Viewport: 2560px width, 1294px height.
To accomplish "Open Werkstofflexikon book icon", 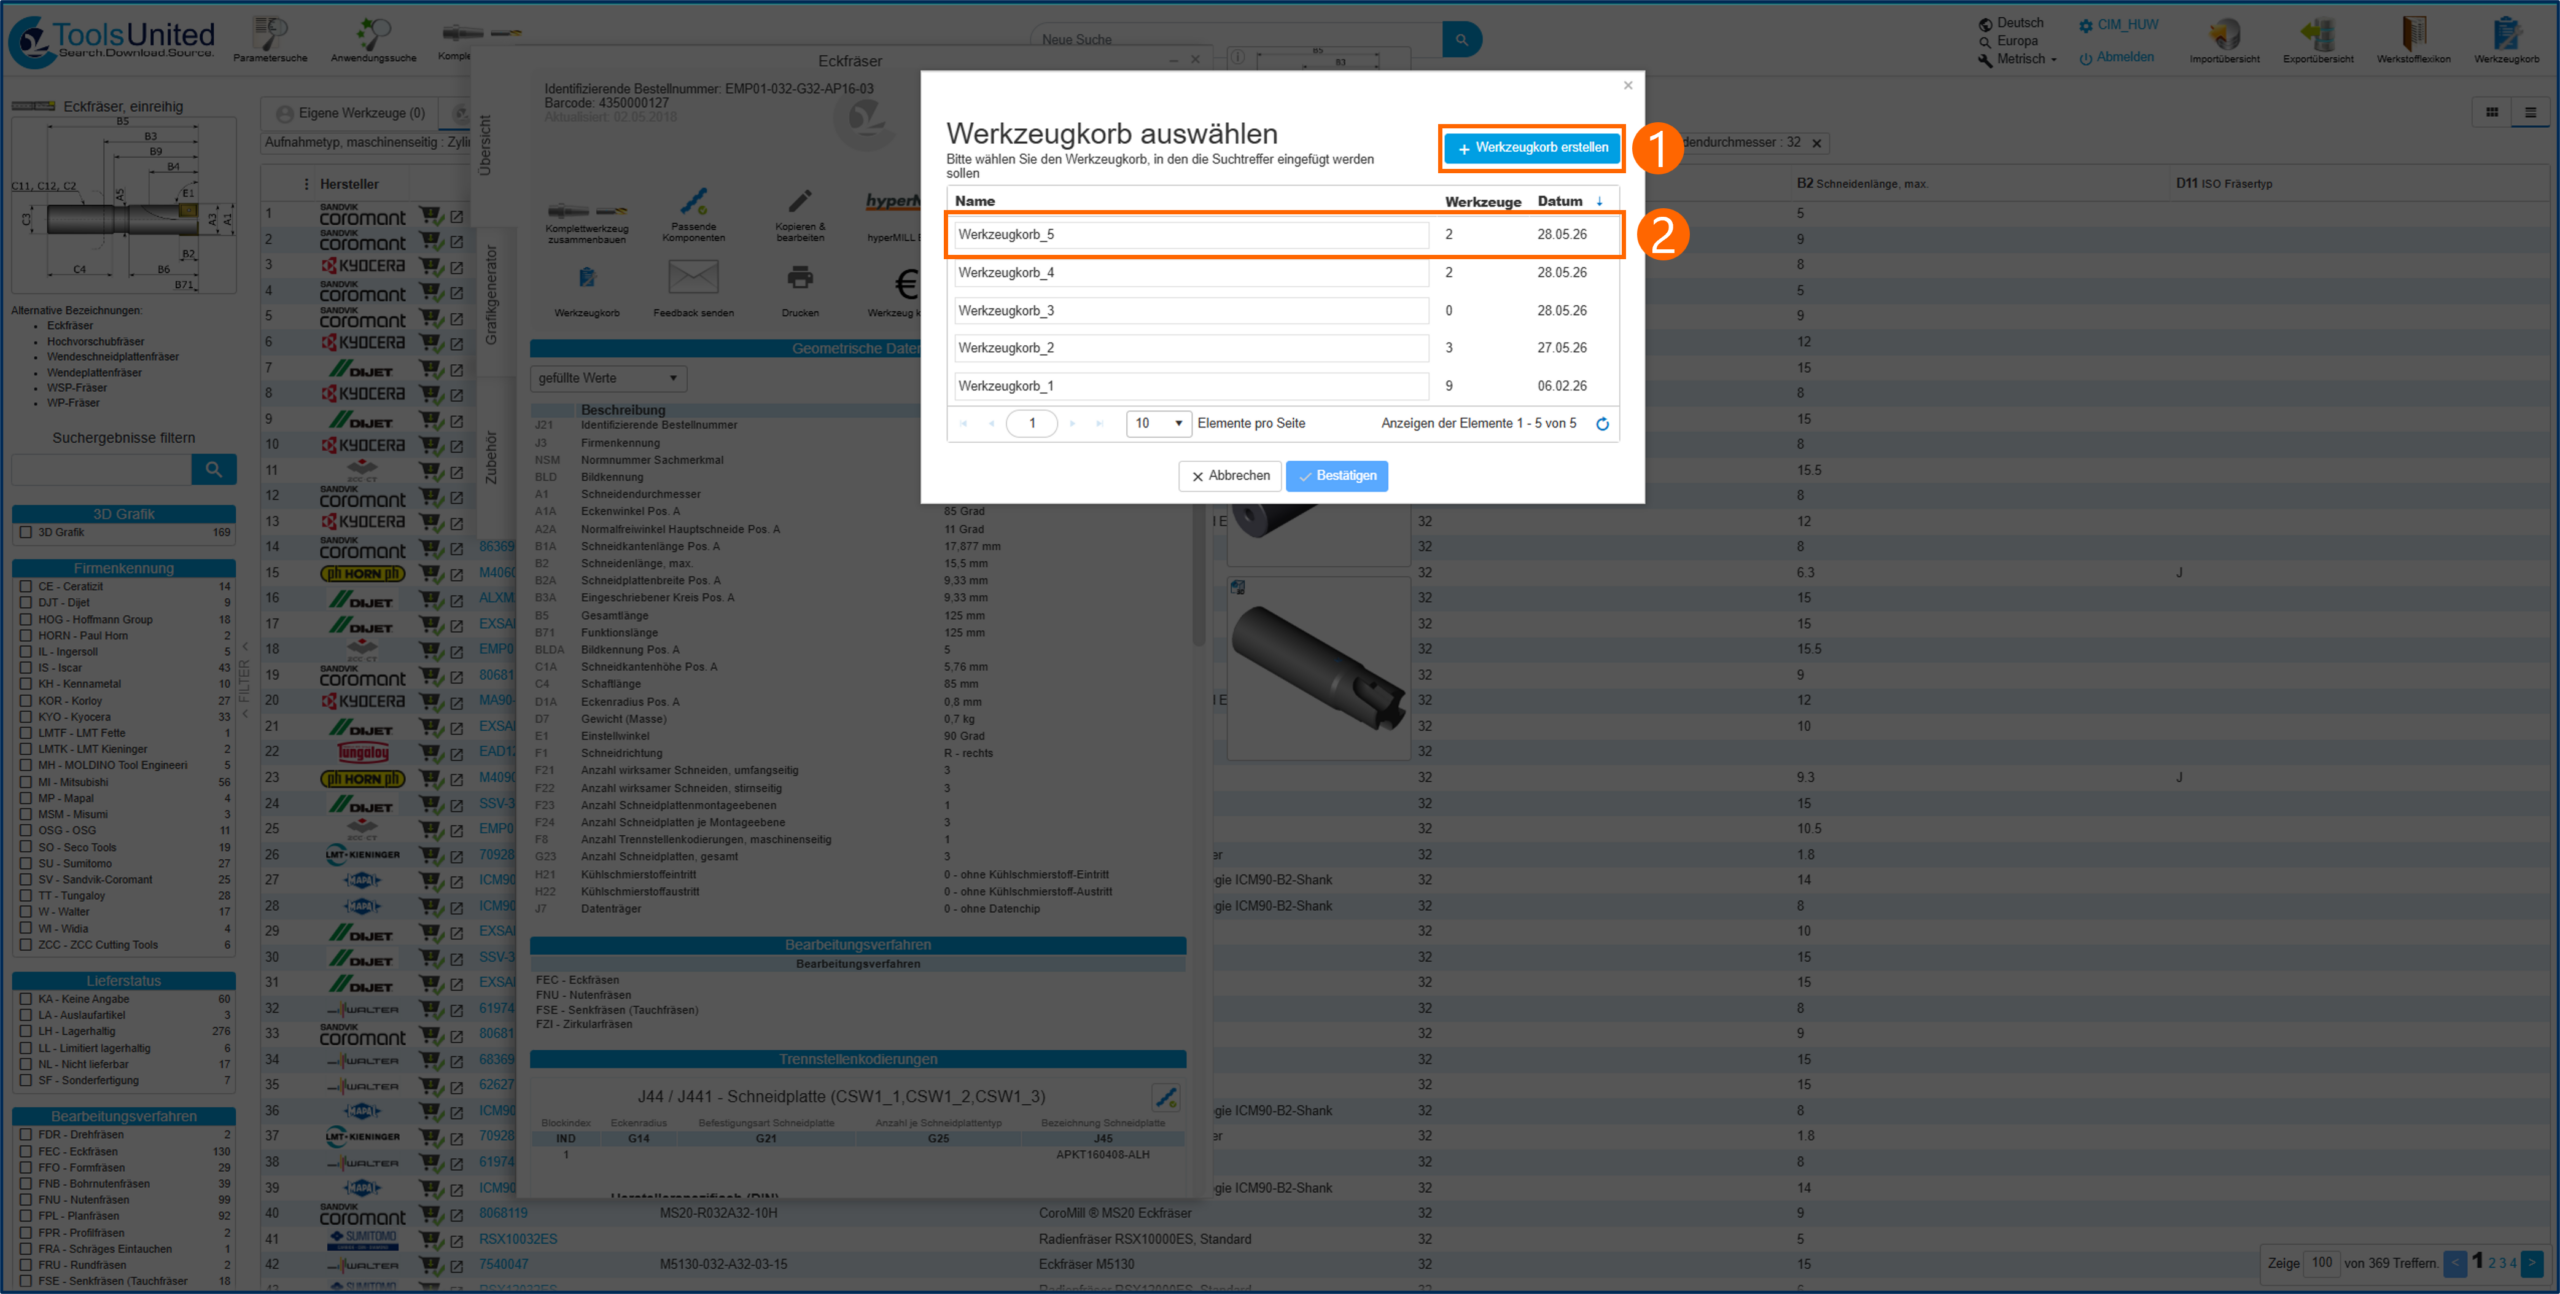I will (2413, 34).
